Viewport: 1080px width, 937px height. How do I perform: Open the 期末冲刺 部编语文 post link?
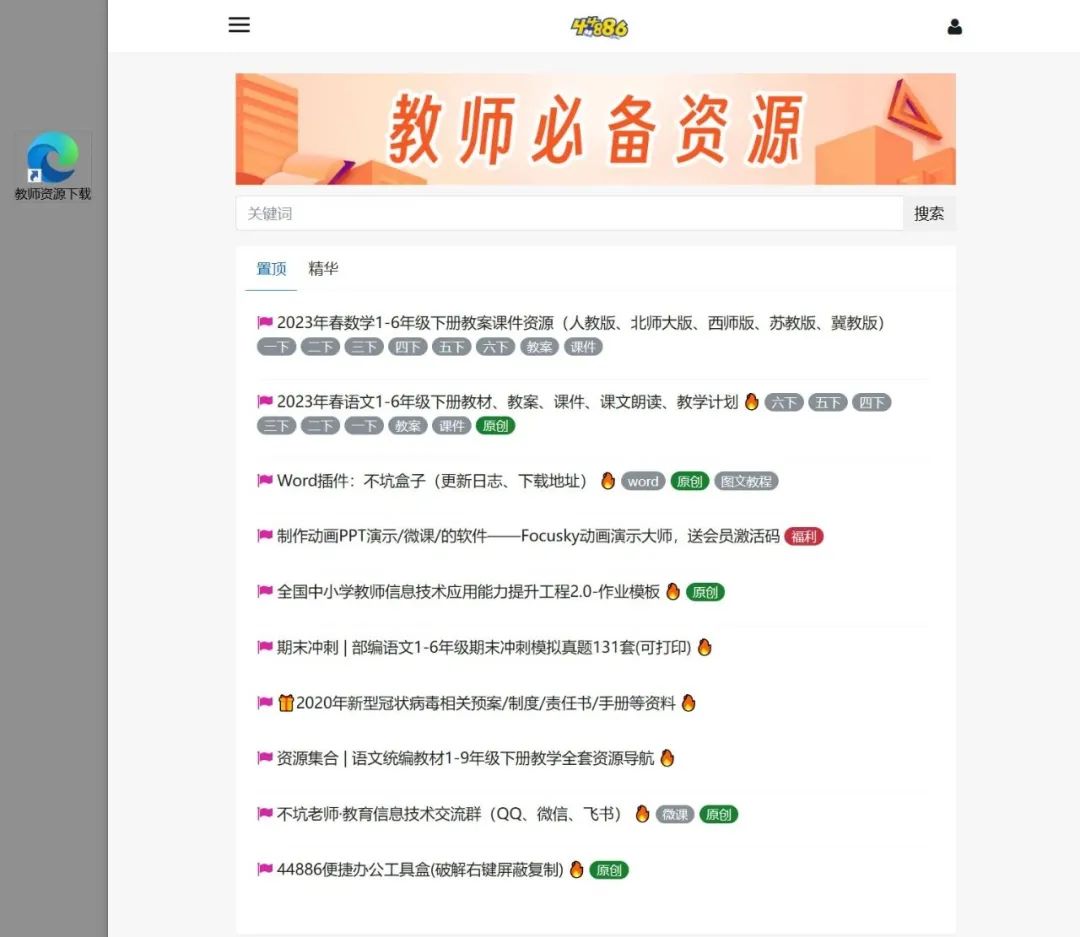coord(480,647)
